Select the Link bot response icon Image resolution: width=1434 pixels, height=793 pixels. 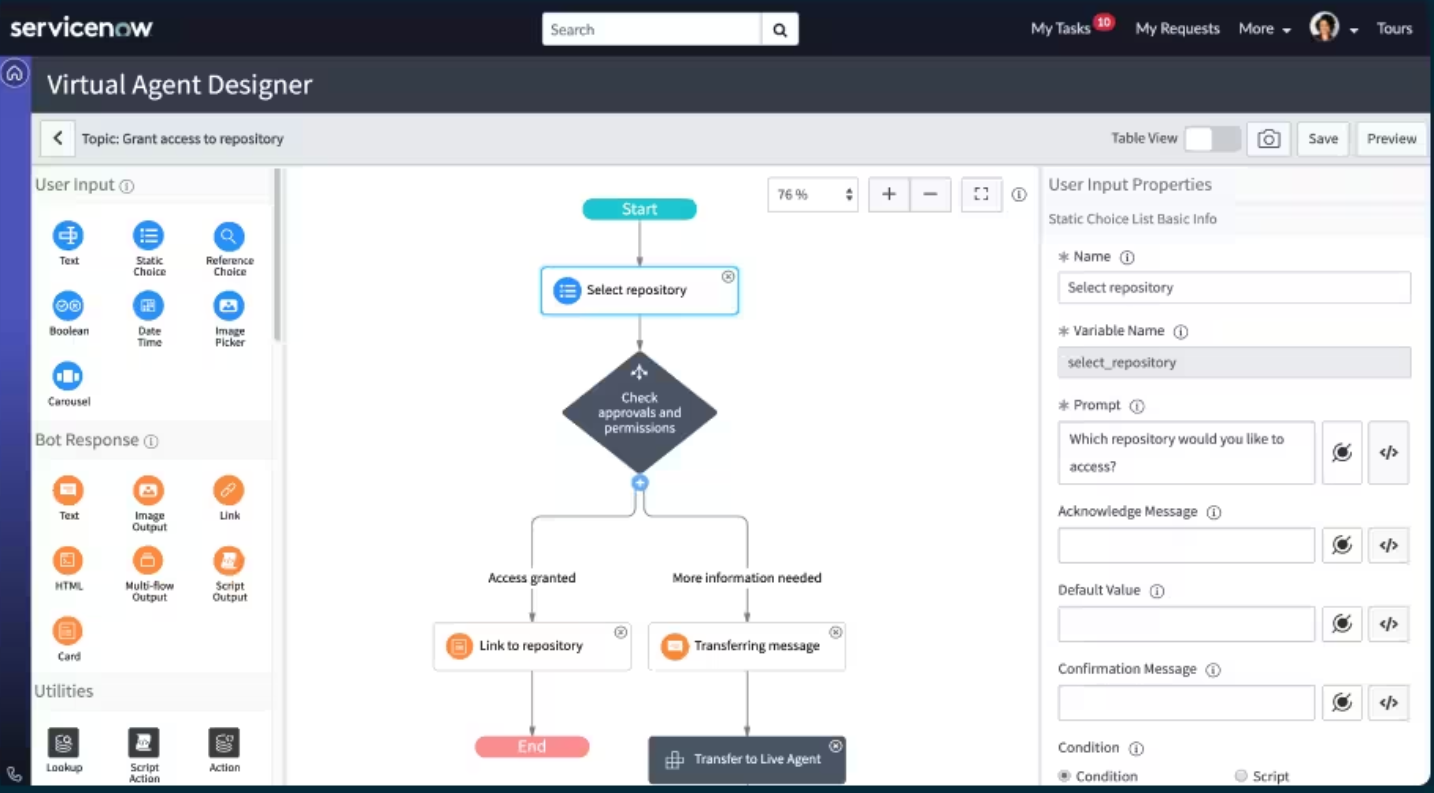click(229, 490)
